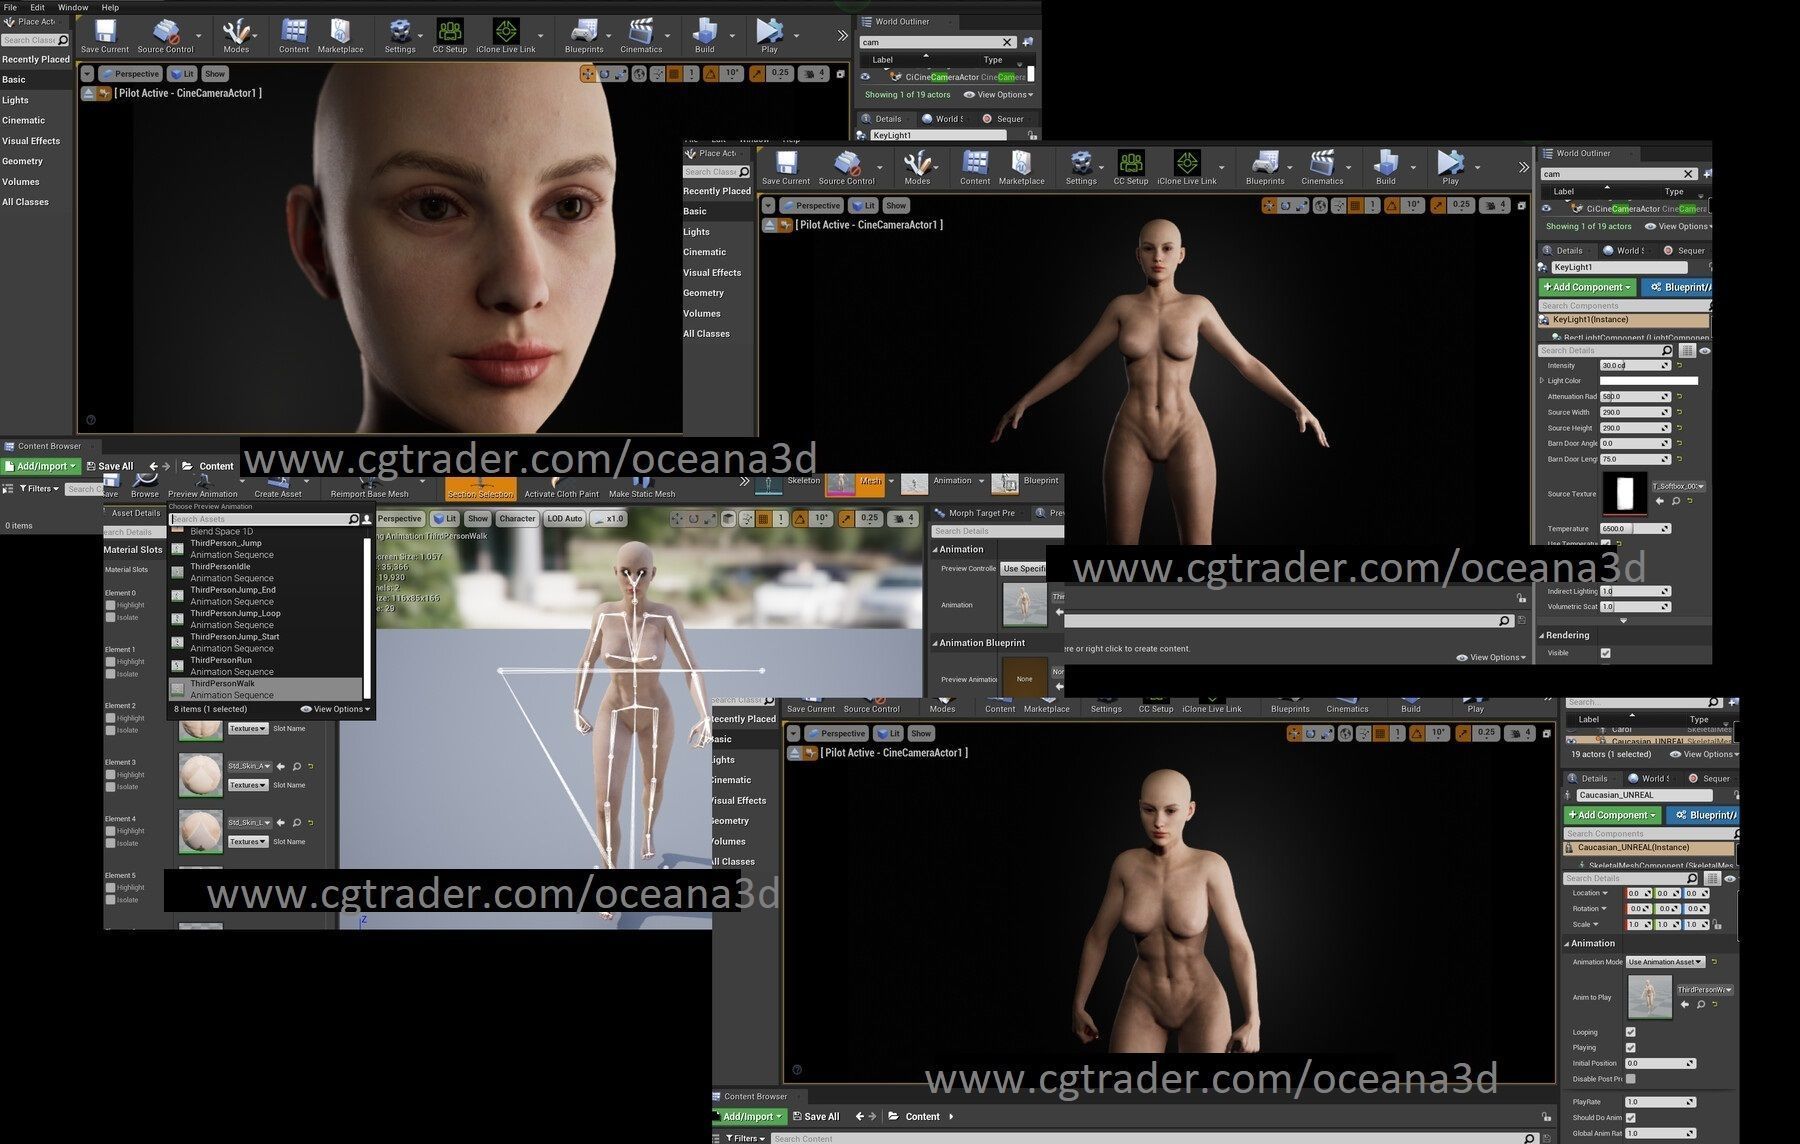Click Build in the top-left face editor toolbar
Screen dimensions: 1800x1144
(705, 36)
